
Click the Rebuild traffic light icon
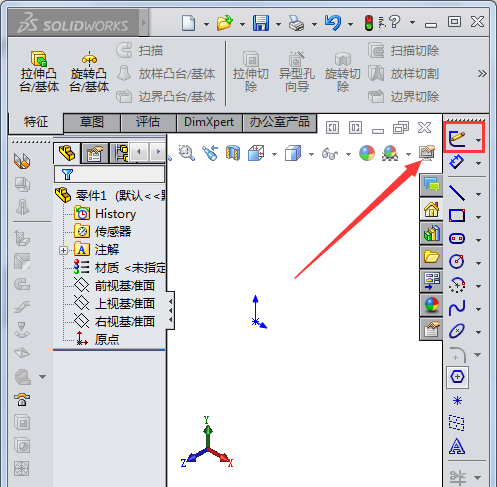pyautogui.click(x=369, y=23)
